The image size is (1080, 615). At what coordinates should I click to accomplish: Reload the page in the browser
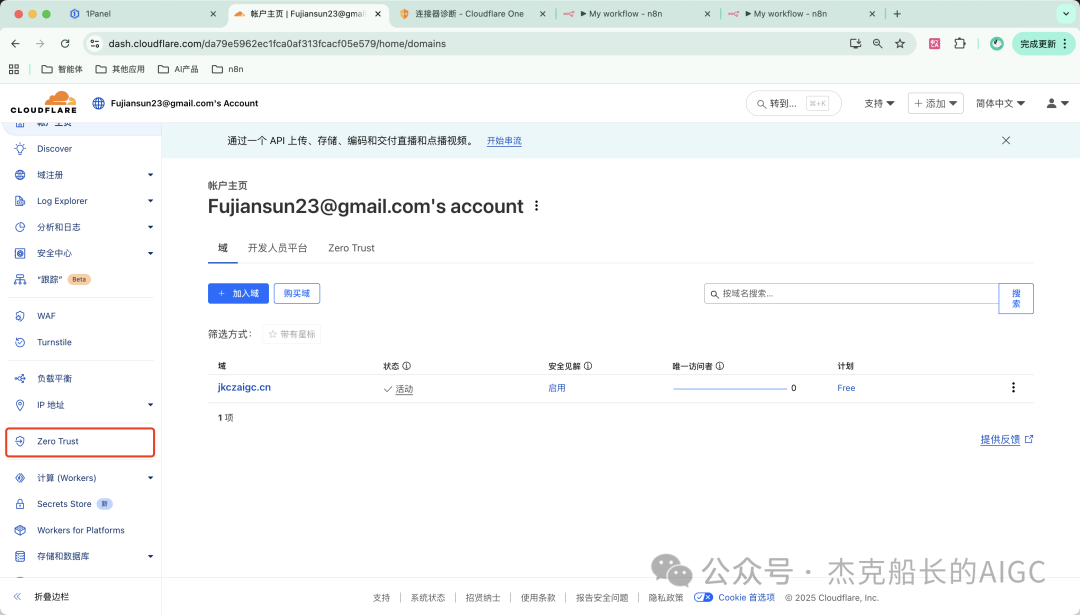(x=65, y=43)
